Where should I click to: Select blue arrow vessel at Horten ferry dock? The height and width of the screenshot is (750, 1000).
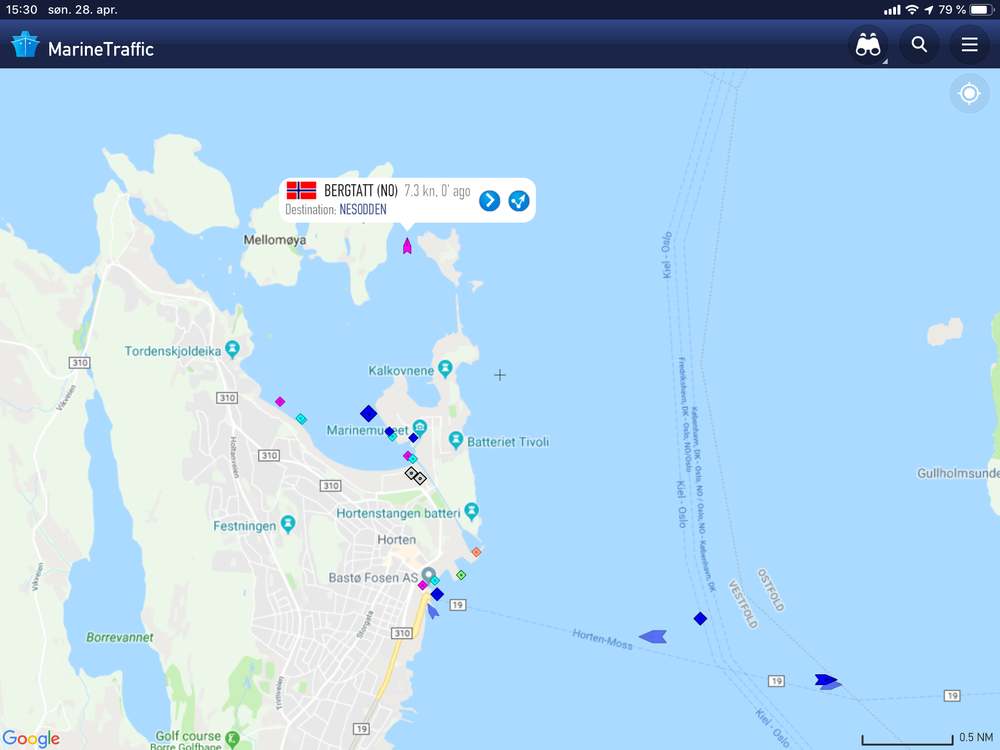click(432, 611)
